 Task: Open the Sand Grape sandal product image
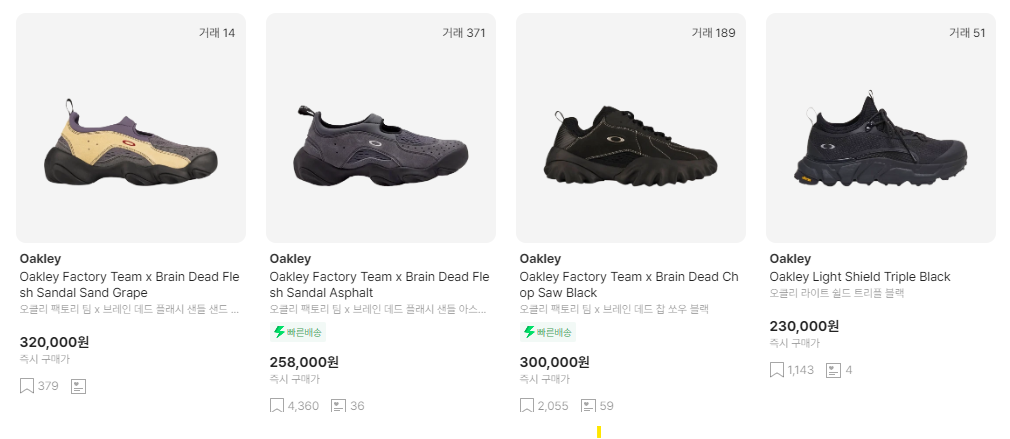click(131, 128)
